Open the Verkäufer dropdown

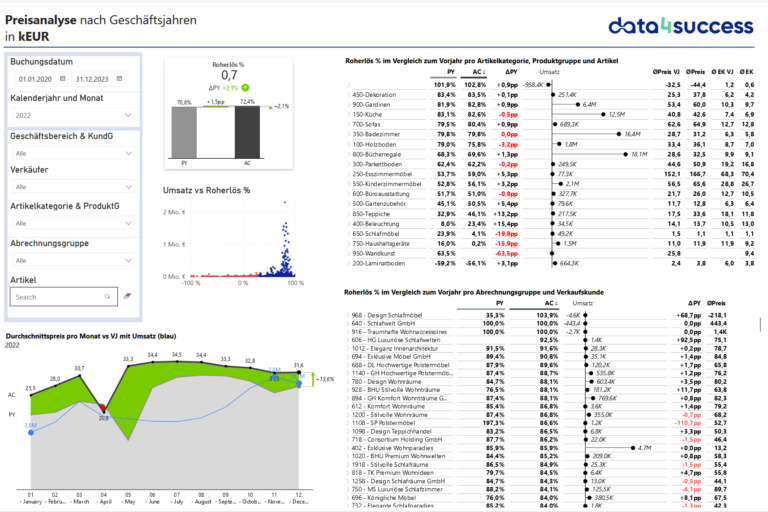pyautogui.click(x=73, y=187)
